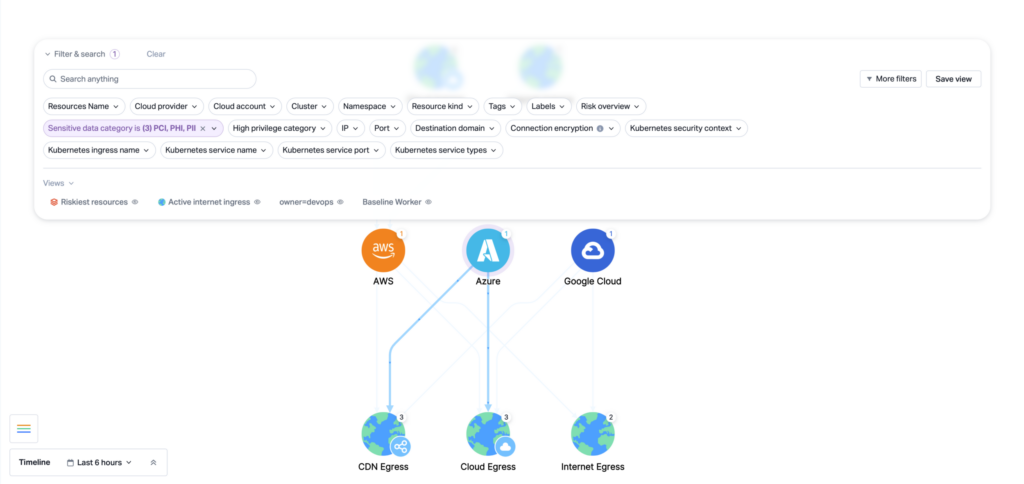Open the More filters button
The height and width of the screenshot is (484, 1024).
click(x=891, y=79)
